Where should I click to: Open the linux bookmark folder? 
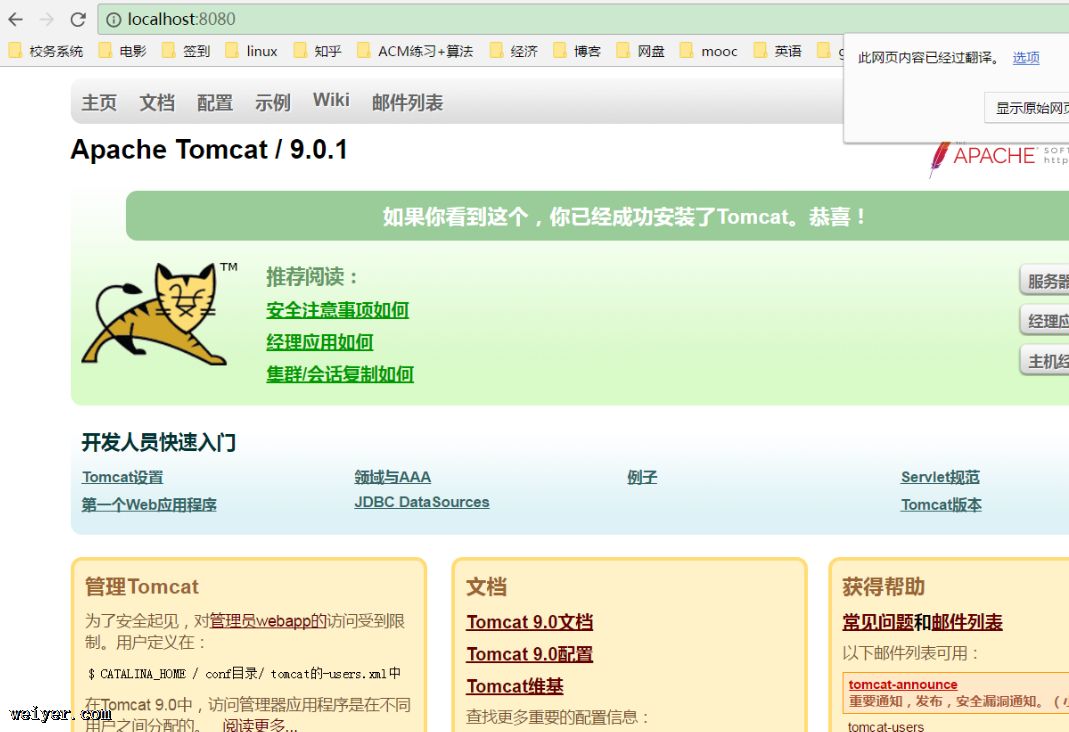252,51
